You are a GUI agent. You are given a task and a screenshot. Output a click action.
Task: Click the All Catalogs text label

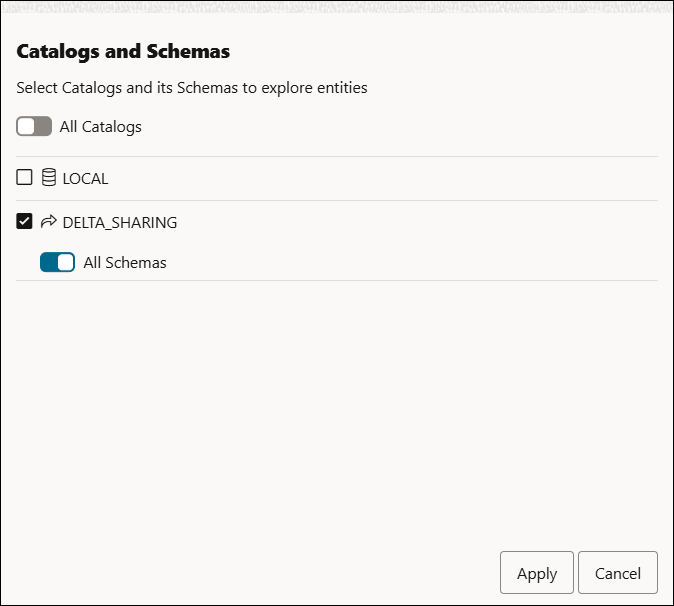(101, 127)
